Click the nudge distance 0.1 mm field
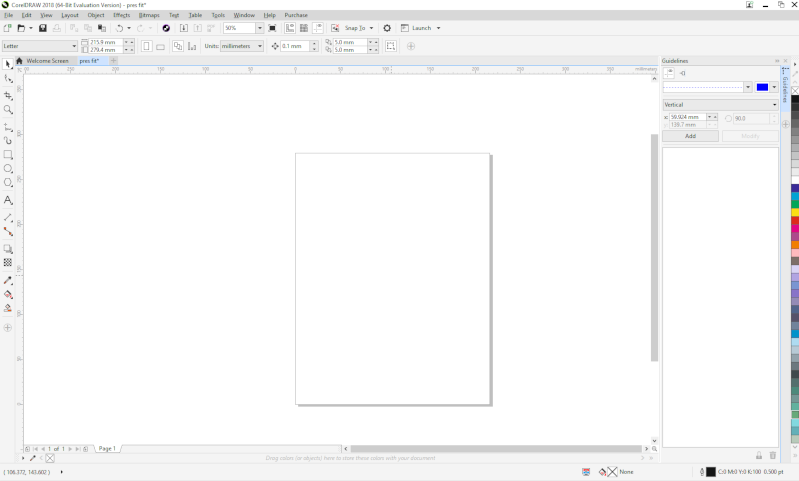The image size is (799, 481). 295,46
